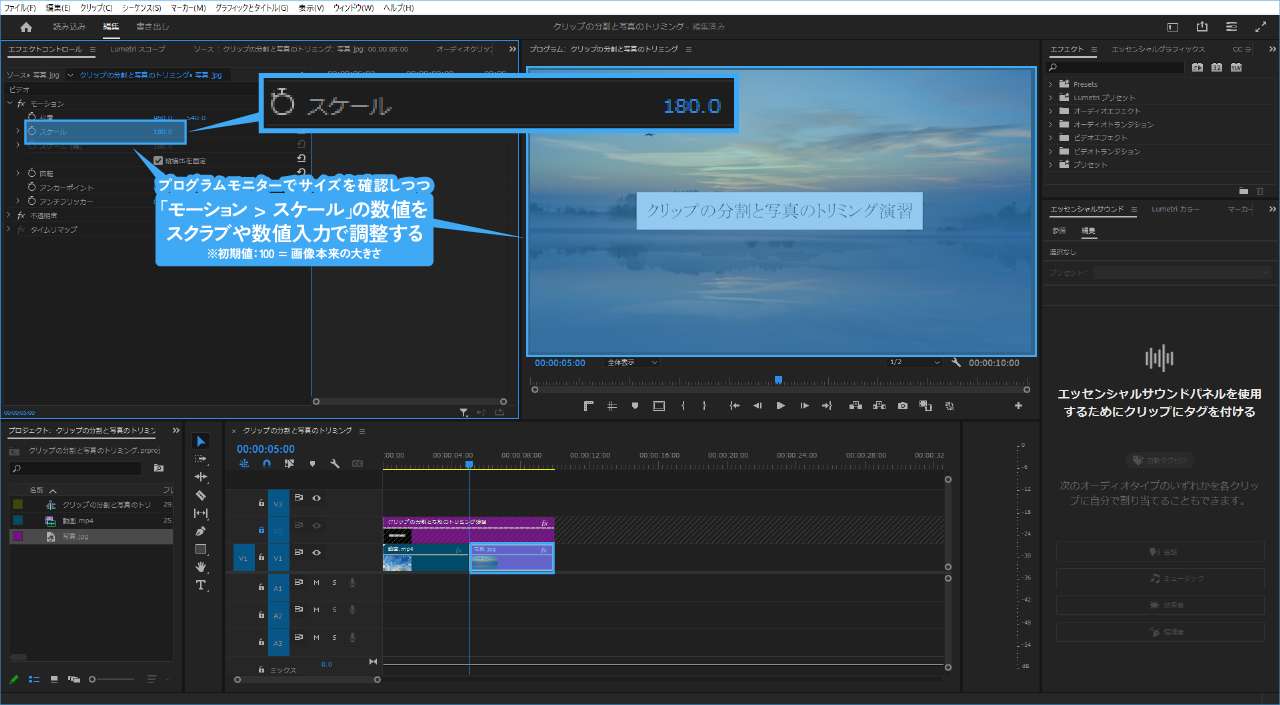The image size is (1280, 705).
Task: Select the Pen tool
Action: [x=201, y=531]
